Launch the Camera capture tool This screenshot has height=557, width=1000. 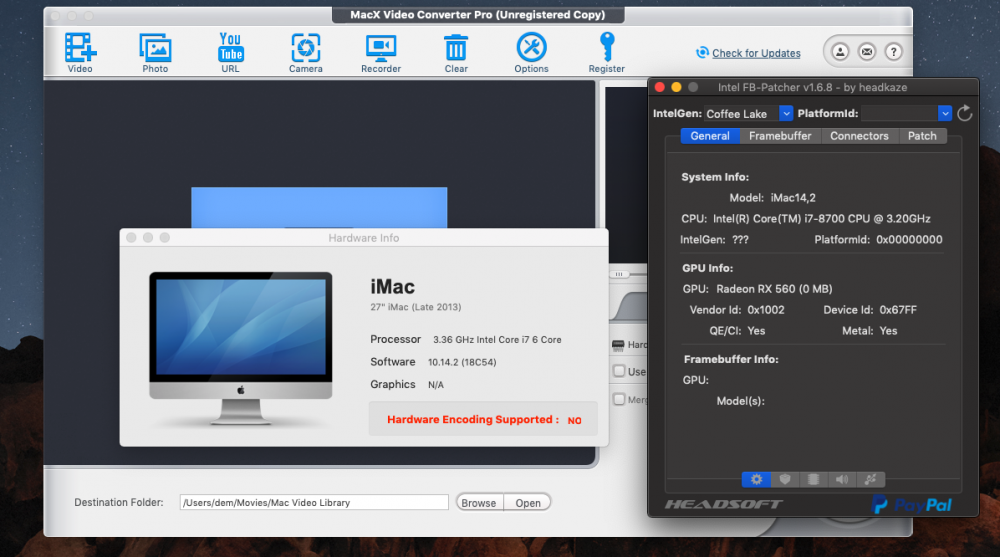(x=305, y=52)
